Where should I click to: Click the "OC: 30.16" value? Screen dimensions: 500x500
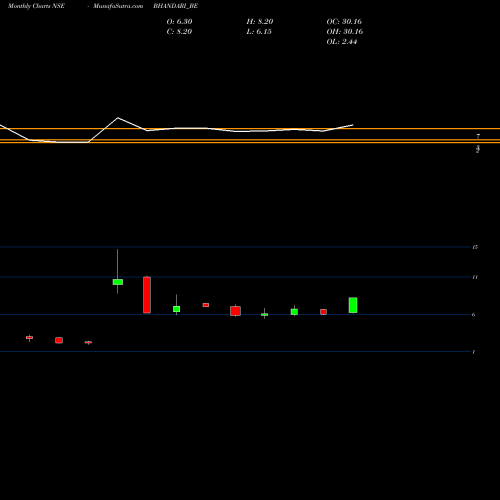[x=344, y=22]
